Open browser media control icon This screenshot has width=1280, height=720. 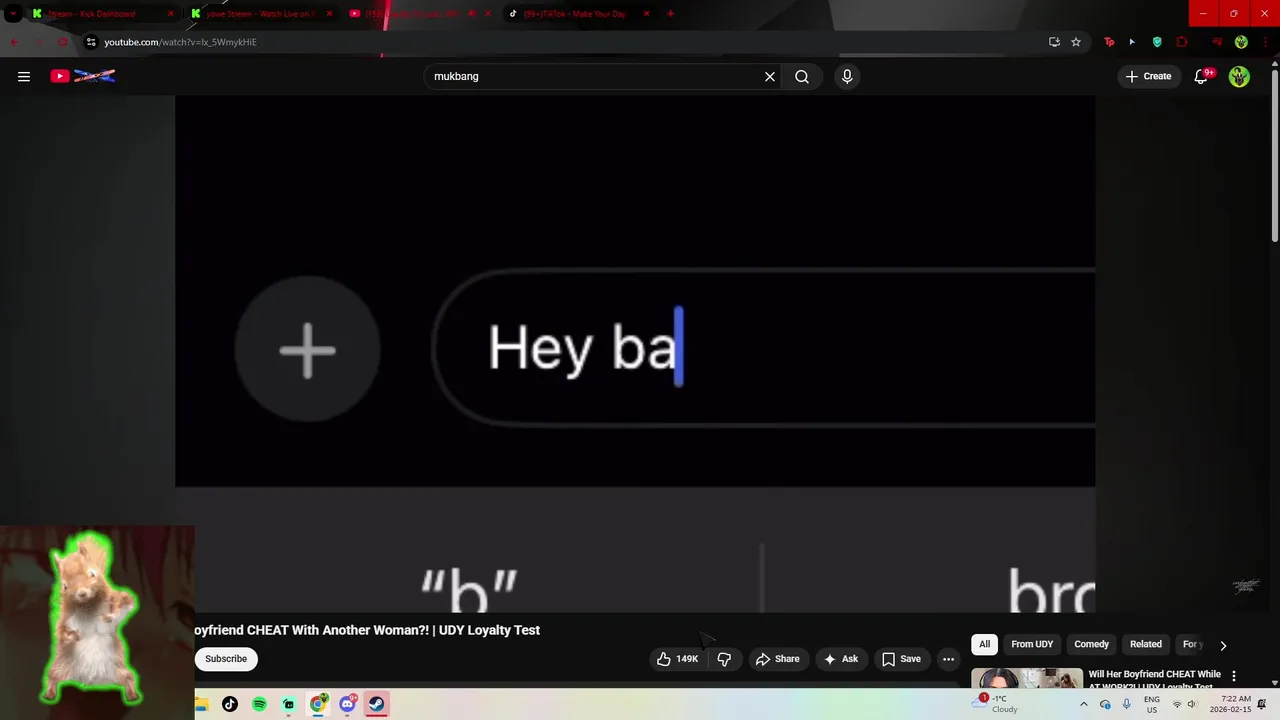click(x=1217, y=42)
